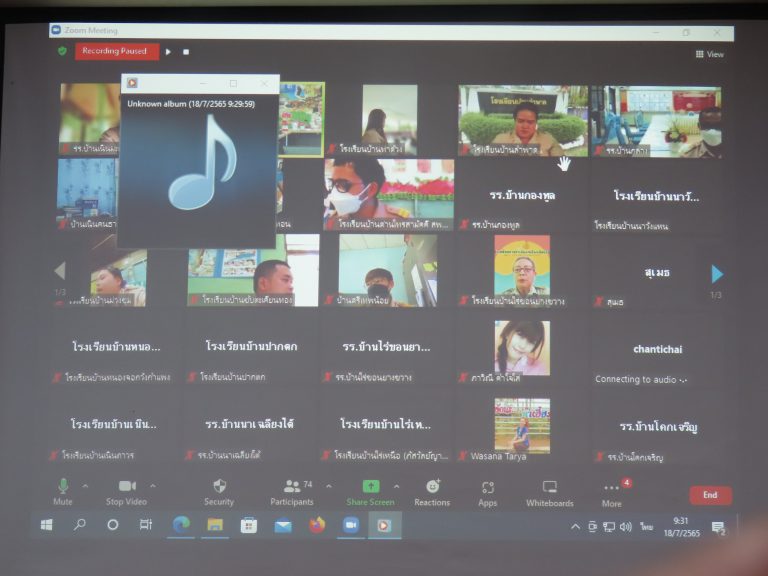
Task: Open the Apps panel
Action: pos(488,489)
